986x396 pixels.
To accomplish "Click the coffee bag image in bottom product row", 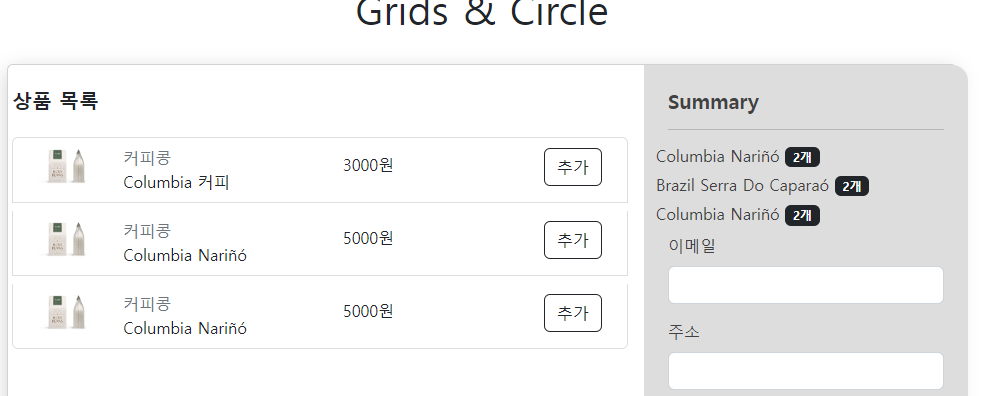I will tap(67, 312).
